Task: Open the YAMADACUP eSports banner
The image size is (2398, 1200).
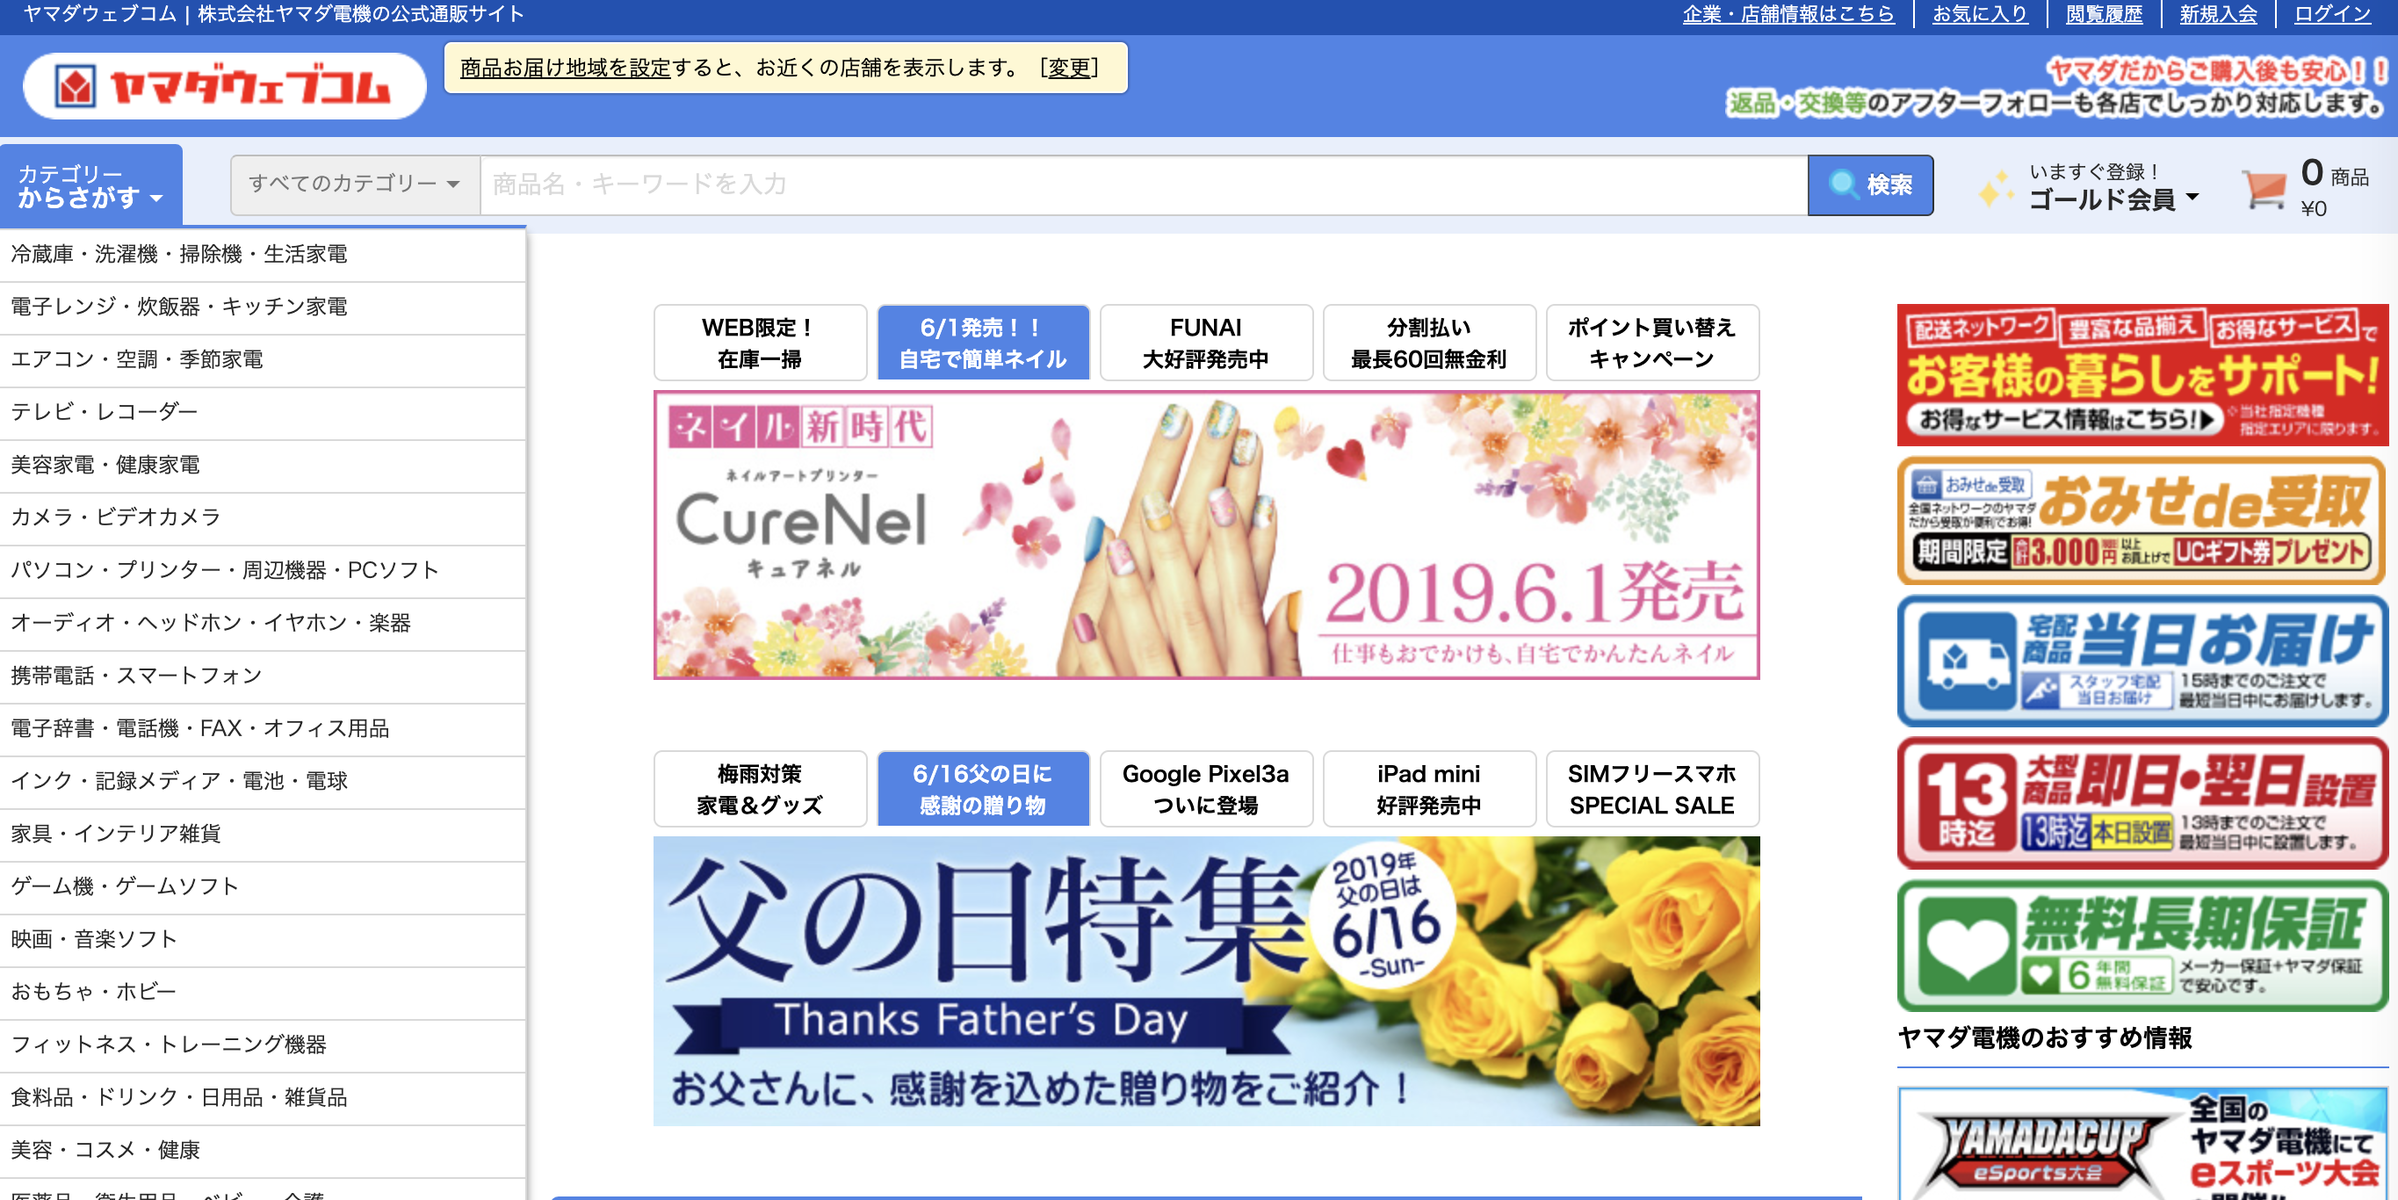Action: pos(2143,1145)
